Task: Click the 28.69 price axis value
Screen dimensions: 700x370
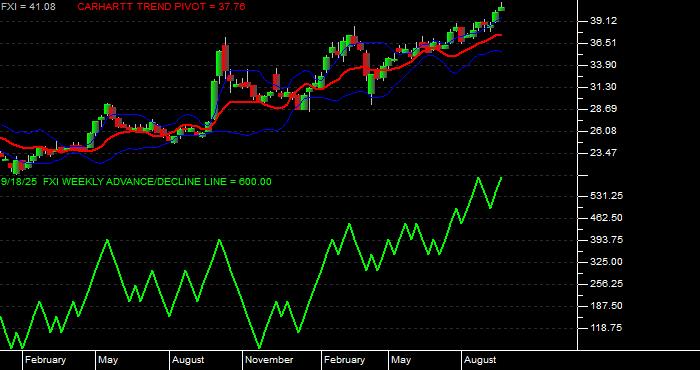Action: click(x=603, y=108)
